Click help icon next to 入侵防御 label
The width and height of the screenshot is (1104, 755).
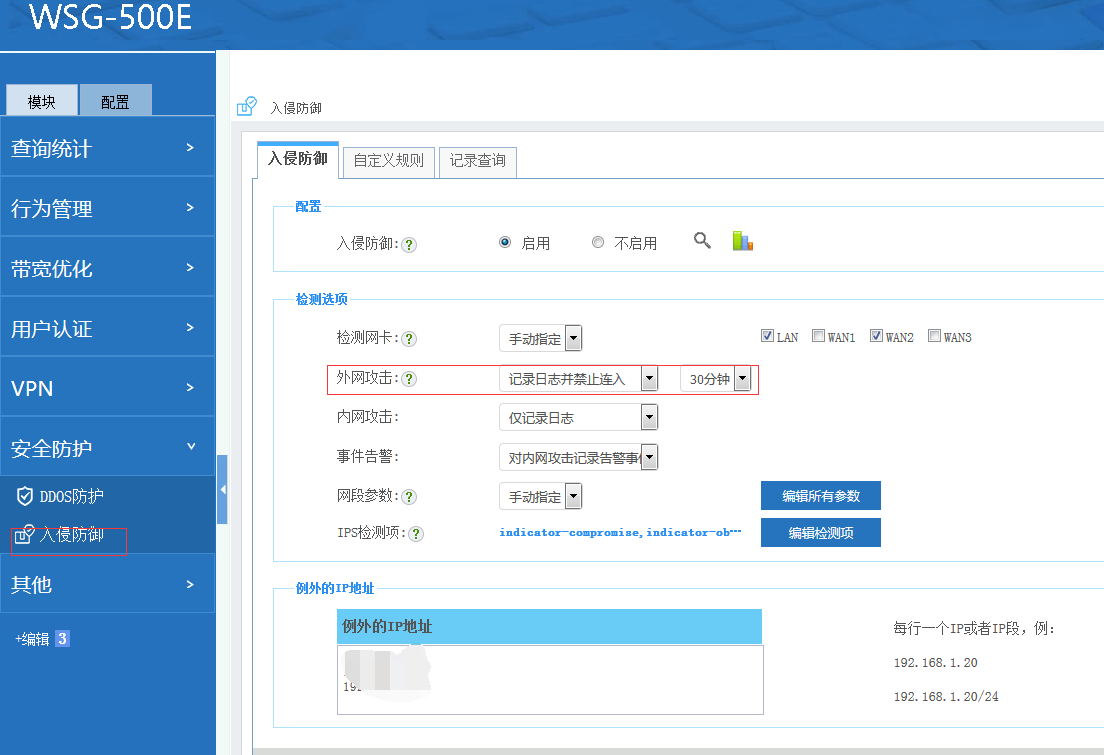[x=409, y=244]
